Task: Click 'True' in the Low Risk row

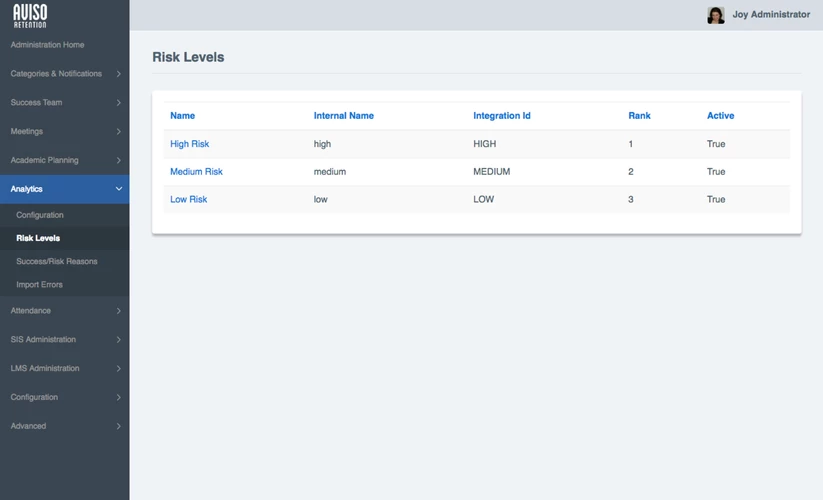Action: point(716,199)
